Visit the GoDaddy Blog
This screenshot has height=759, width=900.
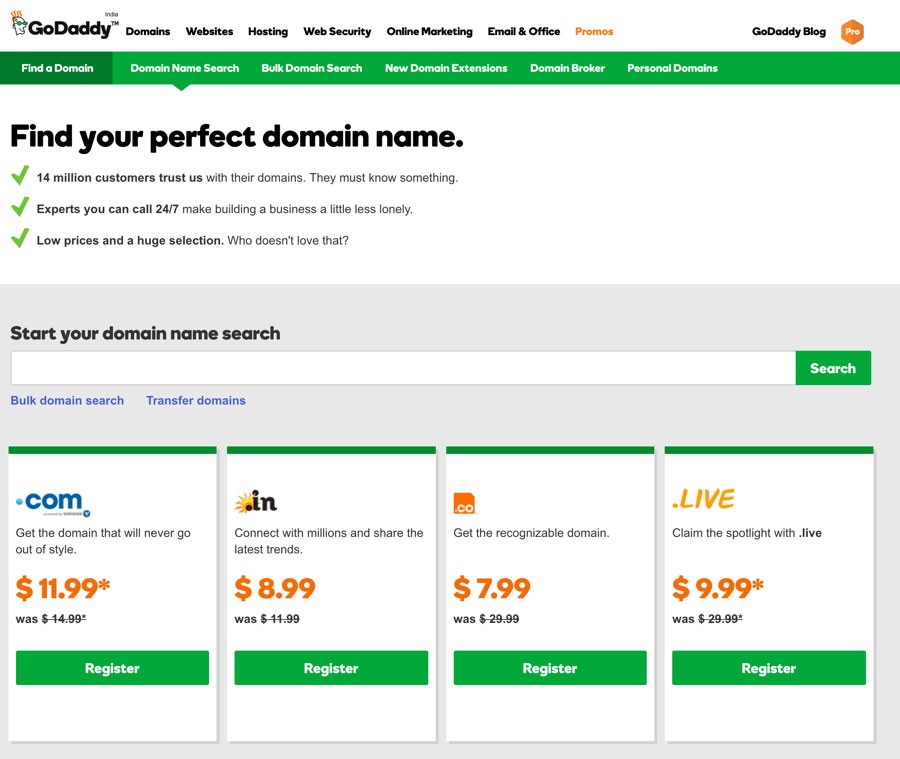[789, 31]
